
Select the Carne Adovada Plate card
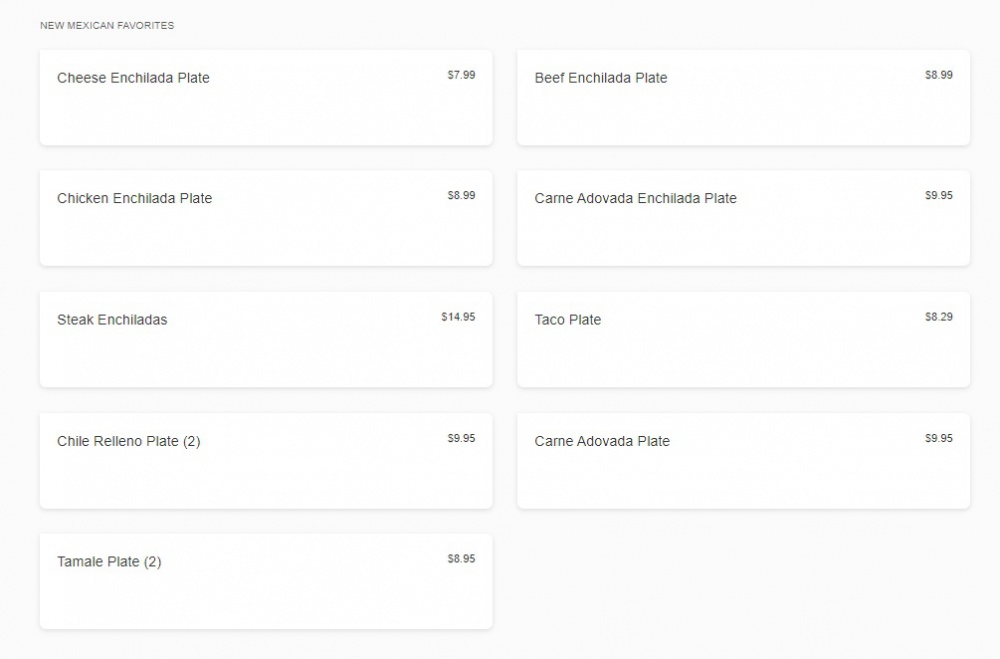tap(743, 461)
